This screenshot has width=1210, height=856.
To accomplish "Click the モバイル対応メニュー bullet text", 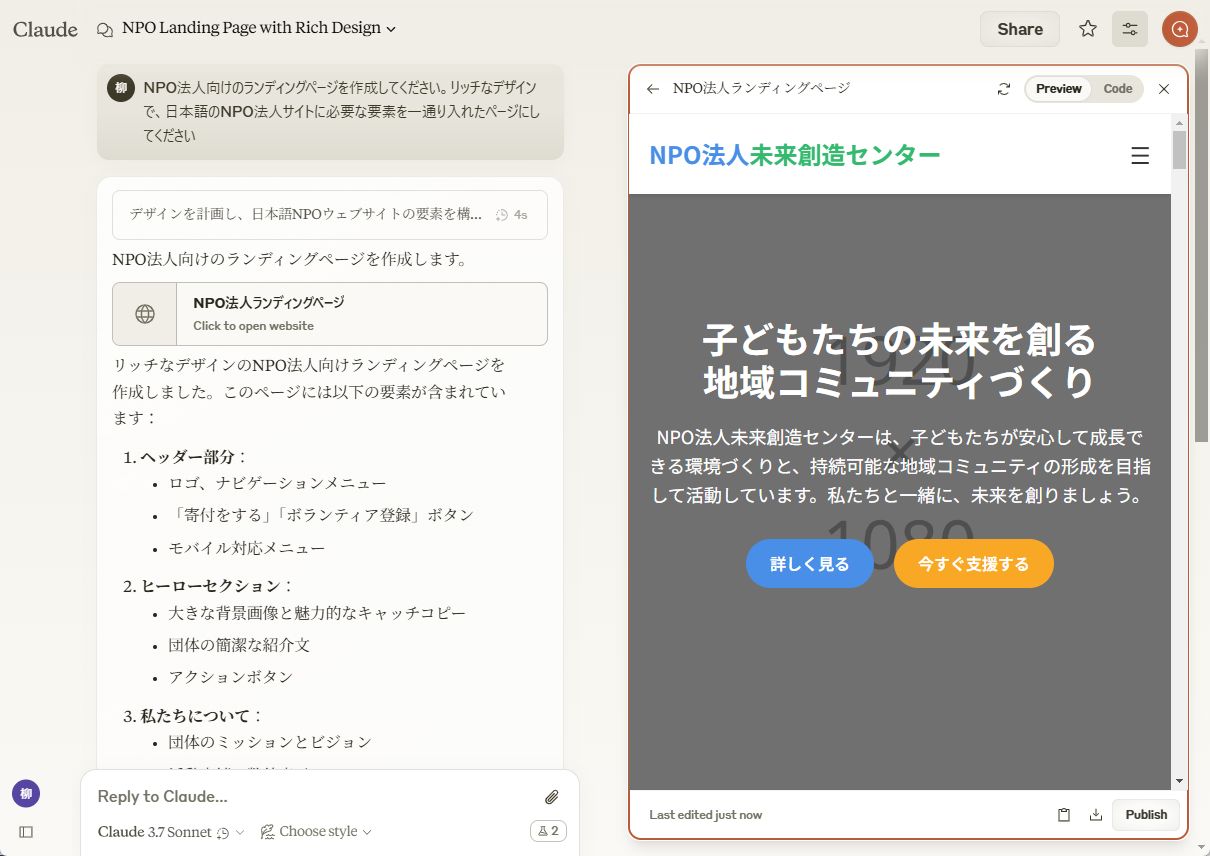I will [x=246, y=548].
